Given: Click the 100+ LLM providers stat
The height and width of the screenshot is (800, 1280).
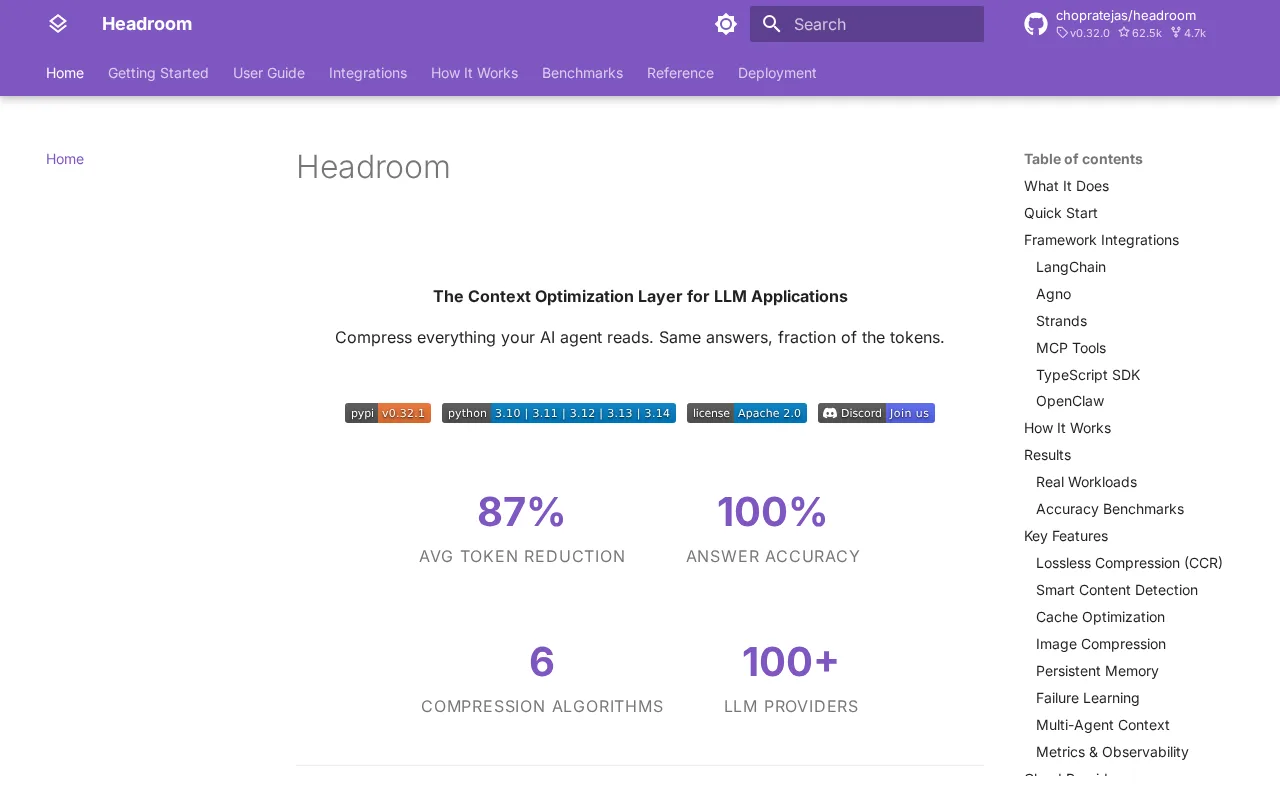Looking at the screenshot, I should coord(791,678).
